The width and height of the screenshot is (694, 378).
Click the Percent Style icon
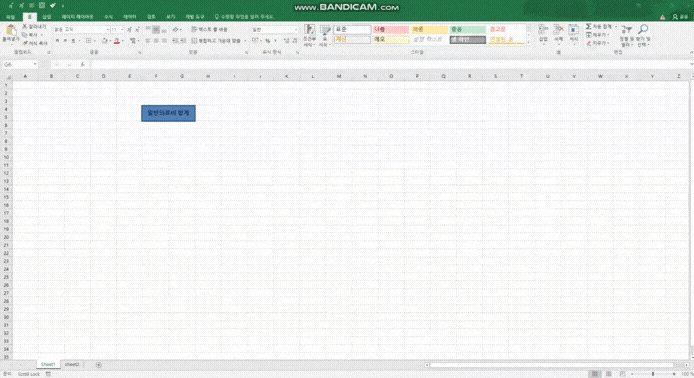click(x=267, y=41)
